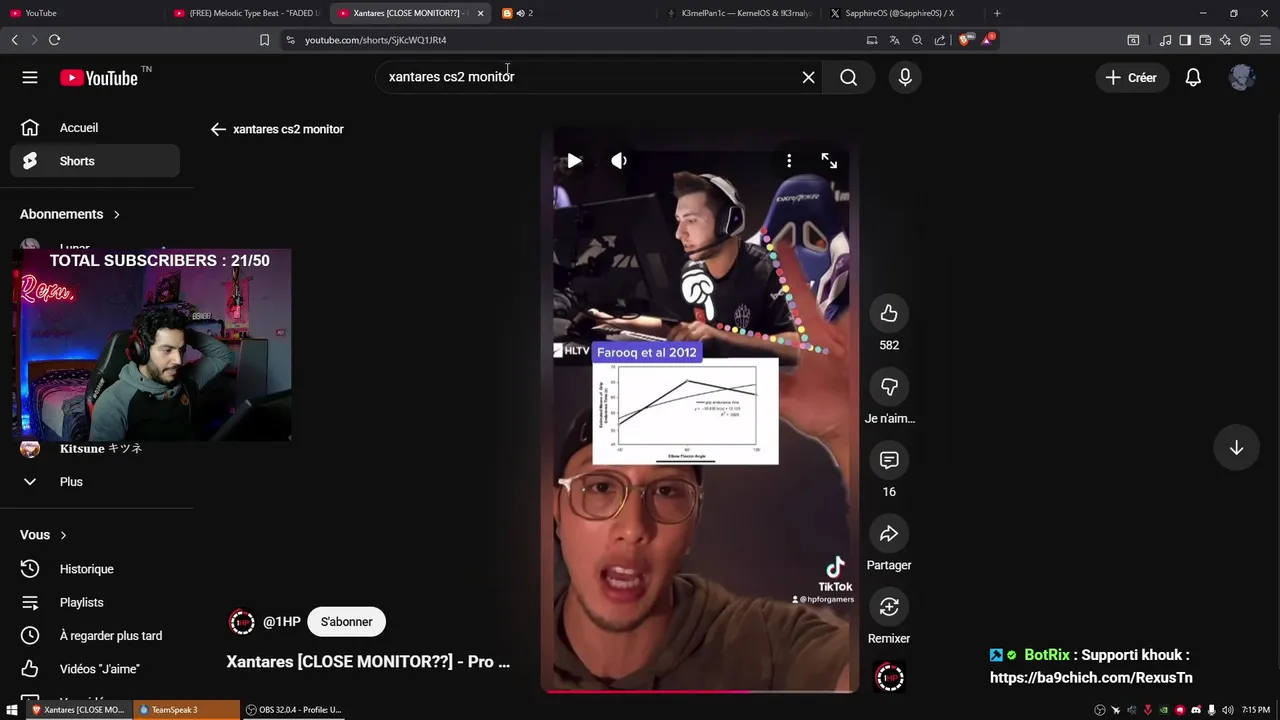Toggle the browser sidebar panel
Screen dimensions: 1280x720
pos(1185,40)
